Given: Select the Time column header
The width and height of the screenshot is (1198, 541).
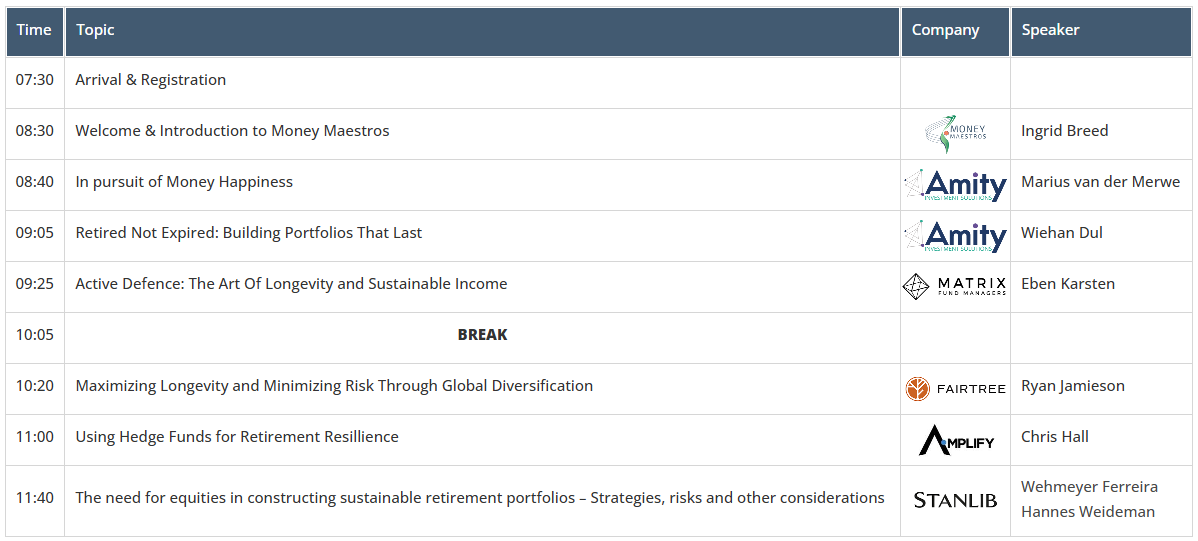Looking at the screenshot, I should pos(34,31).
